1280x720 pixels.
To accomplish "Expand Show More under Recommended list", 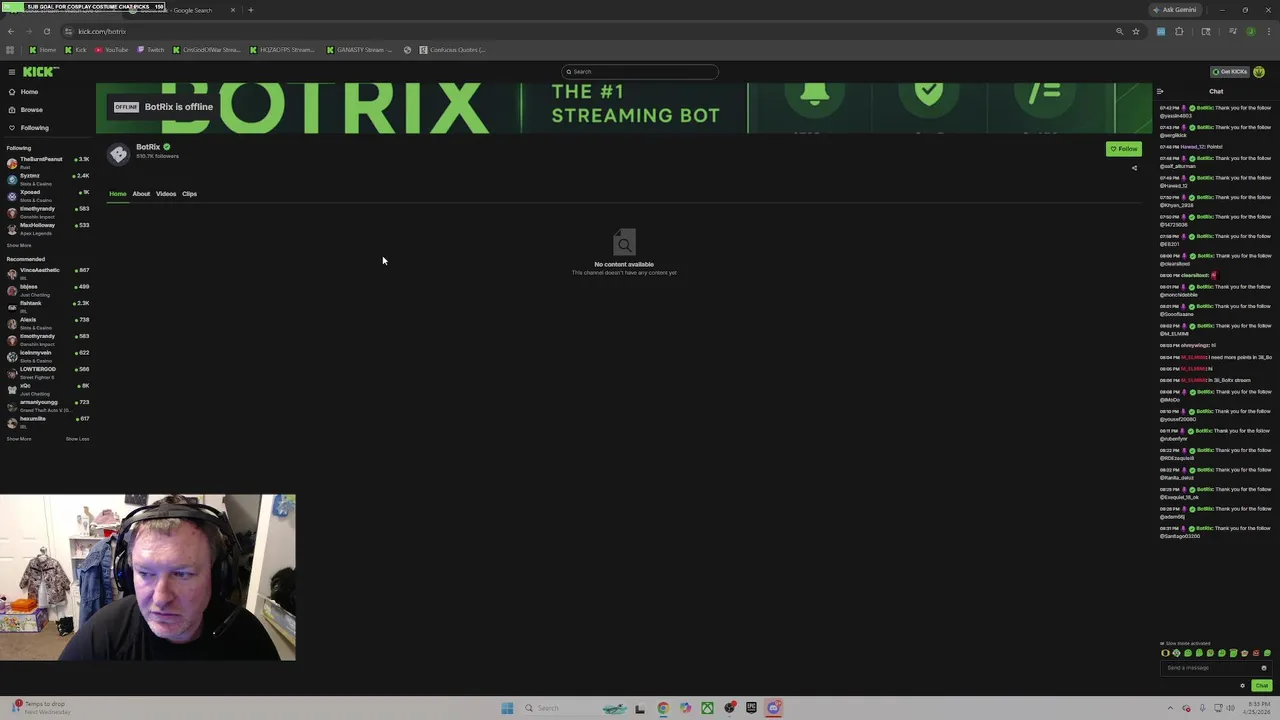I will 19,439.
